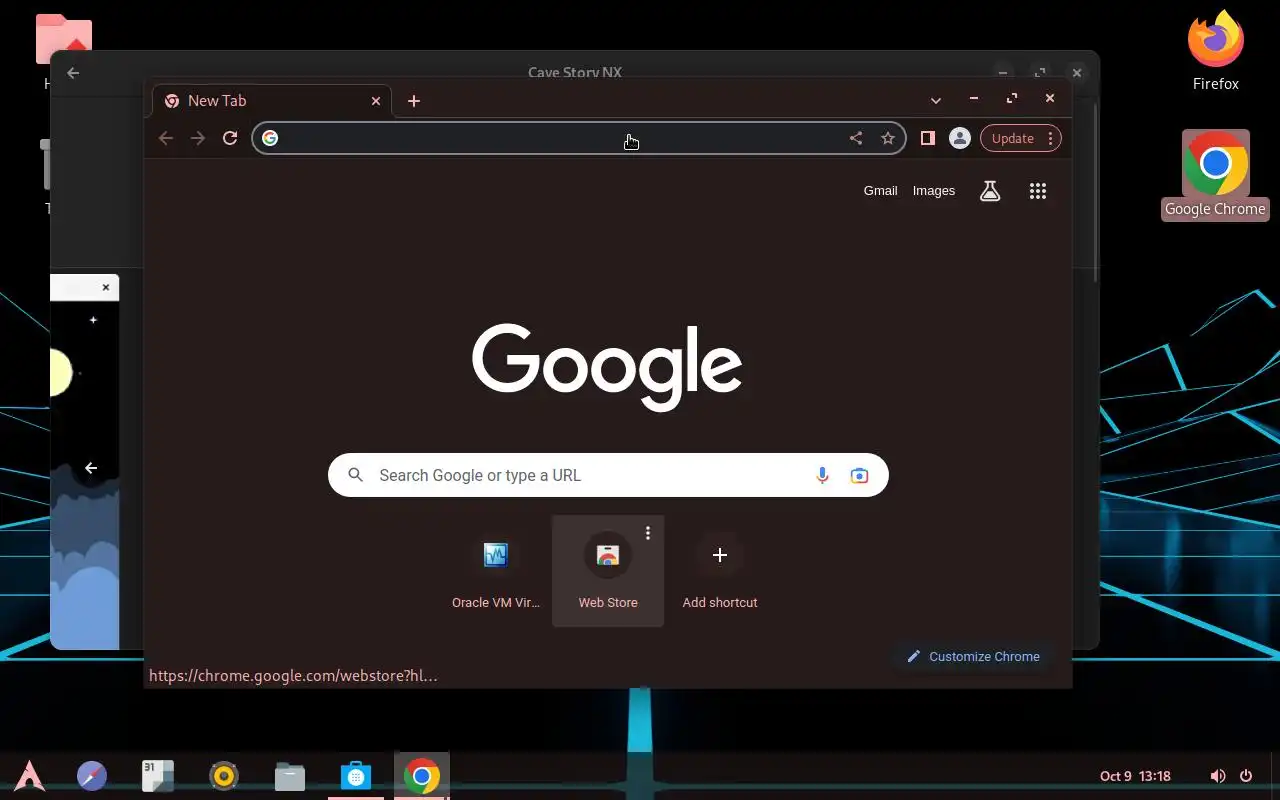This screenshot has height=800, width=1280.
Task: Open the power menu in system tray
Action: [x=1246, y=776]
